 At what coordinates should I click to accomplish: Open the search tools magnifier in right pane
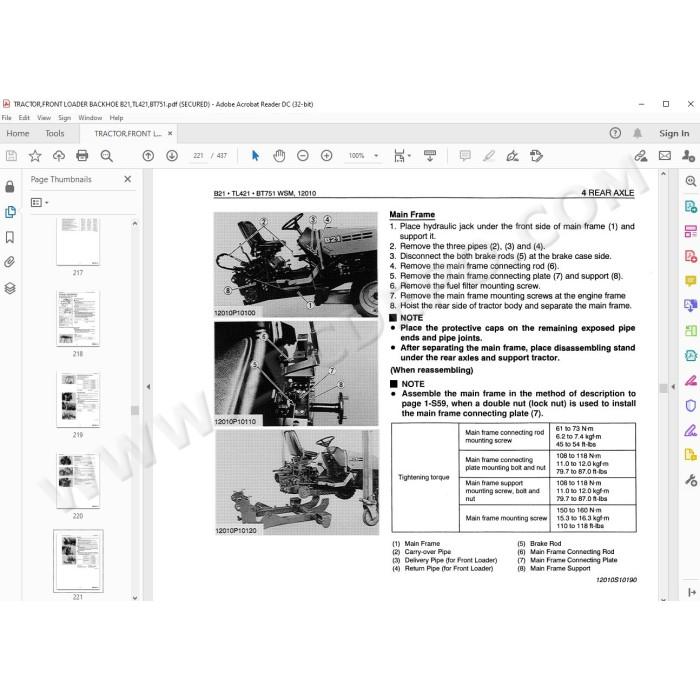691,181
